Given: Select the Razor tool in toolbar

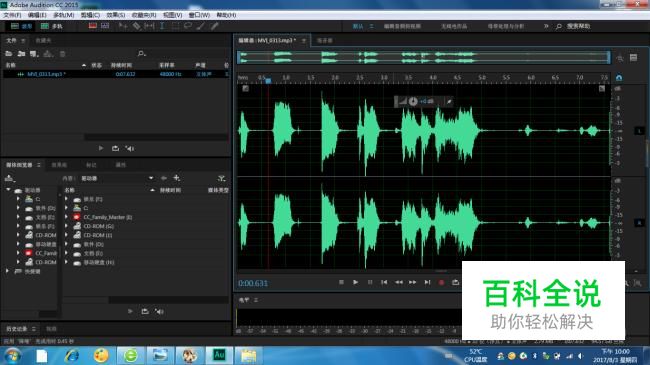Looking at the screenshot, I should 137,26.
